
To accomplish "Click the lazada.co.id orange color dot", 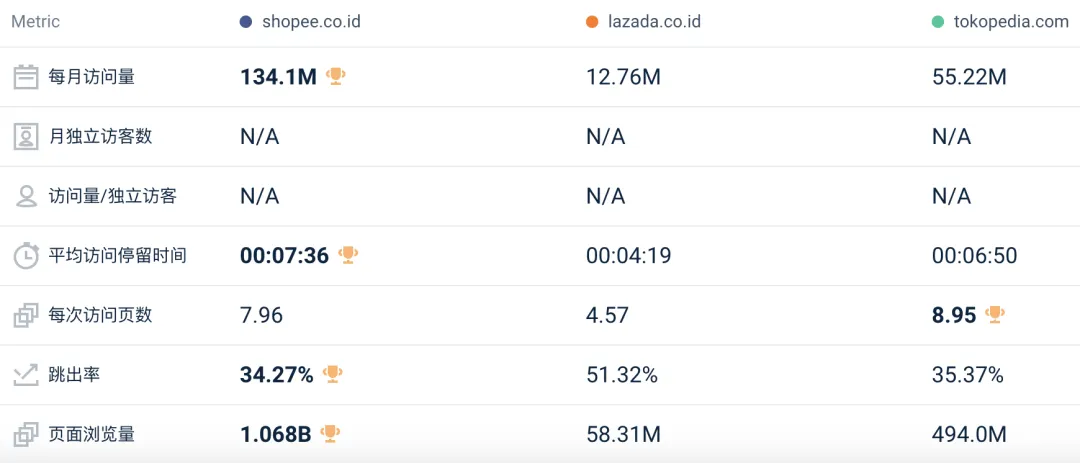I will coord(592,22).
